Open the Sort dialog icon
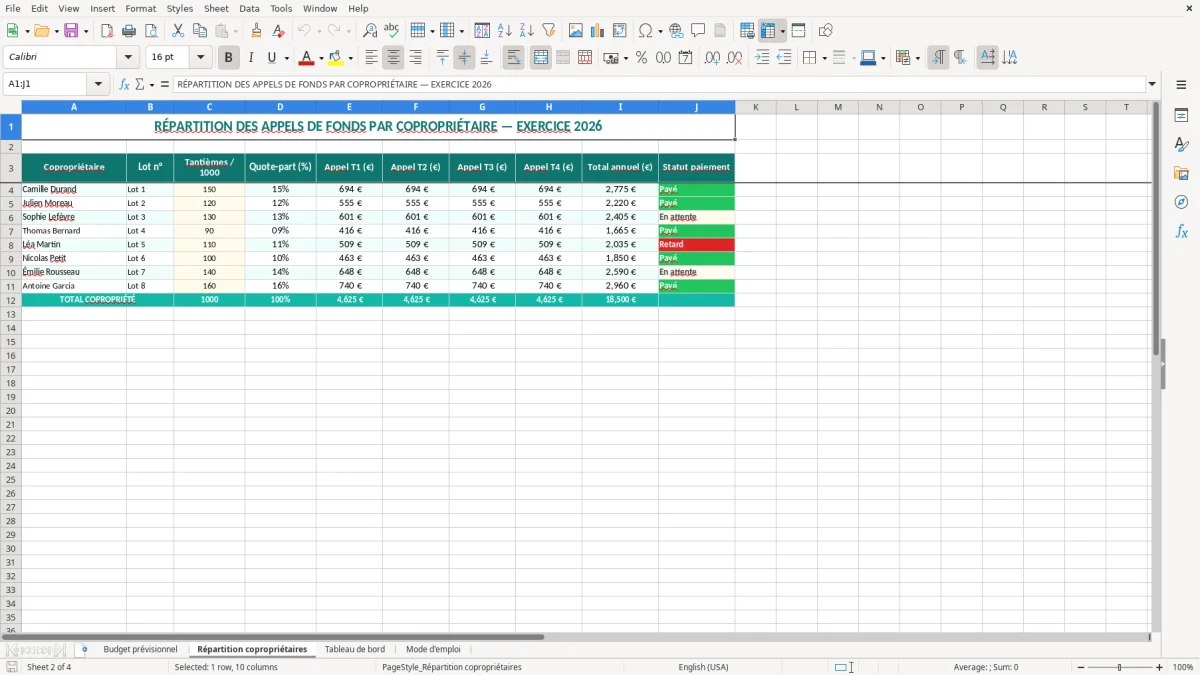 482,31
